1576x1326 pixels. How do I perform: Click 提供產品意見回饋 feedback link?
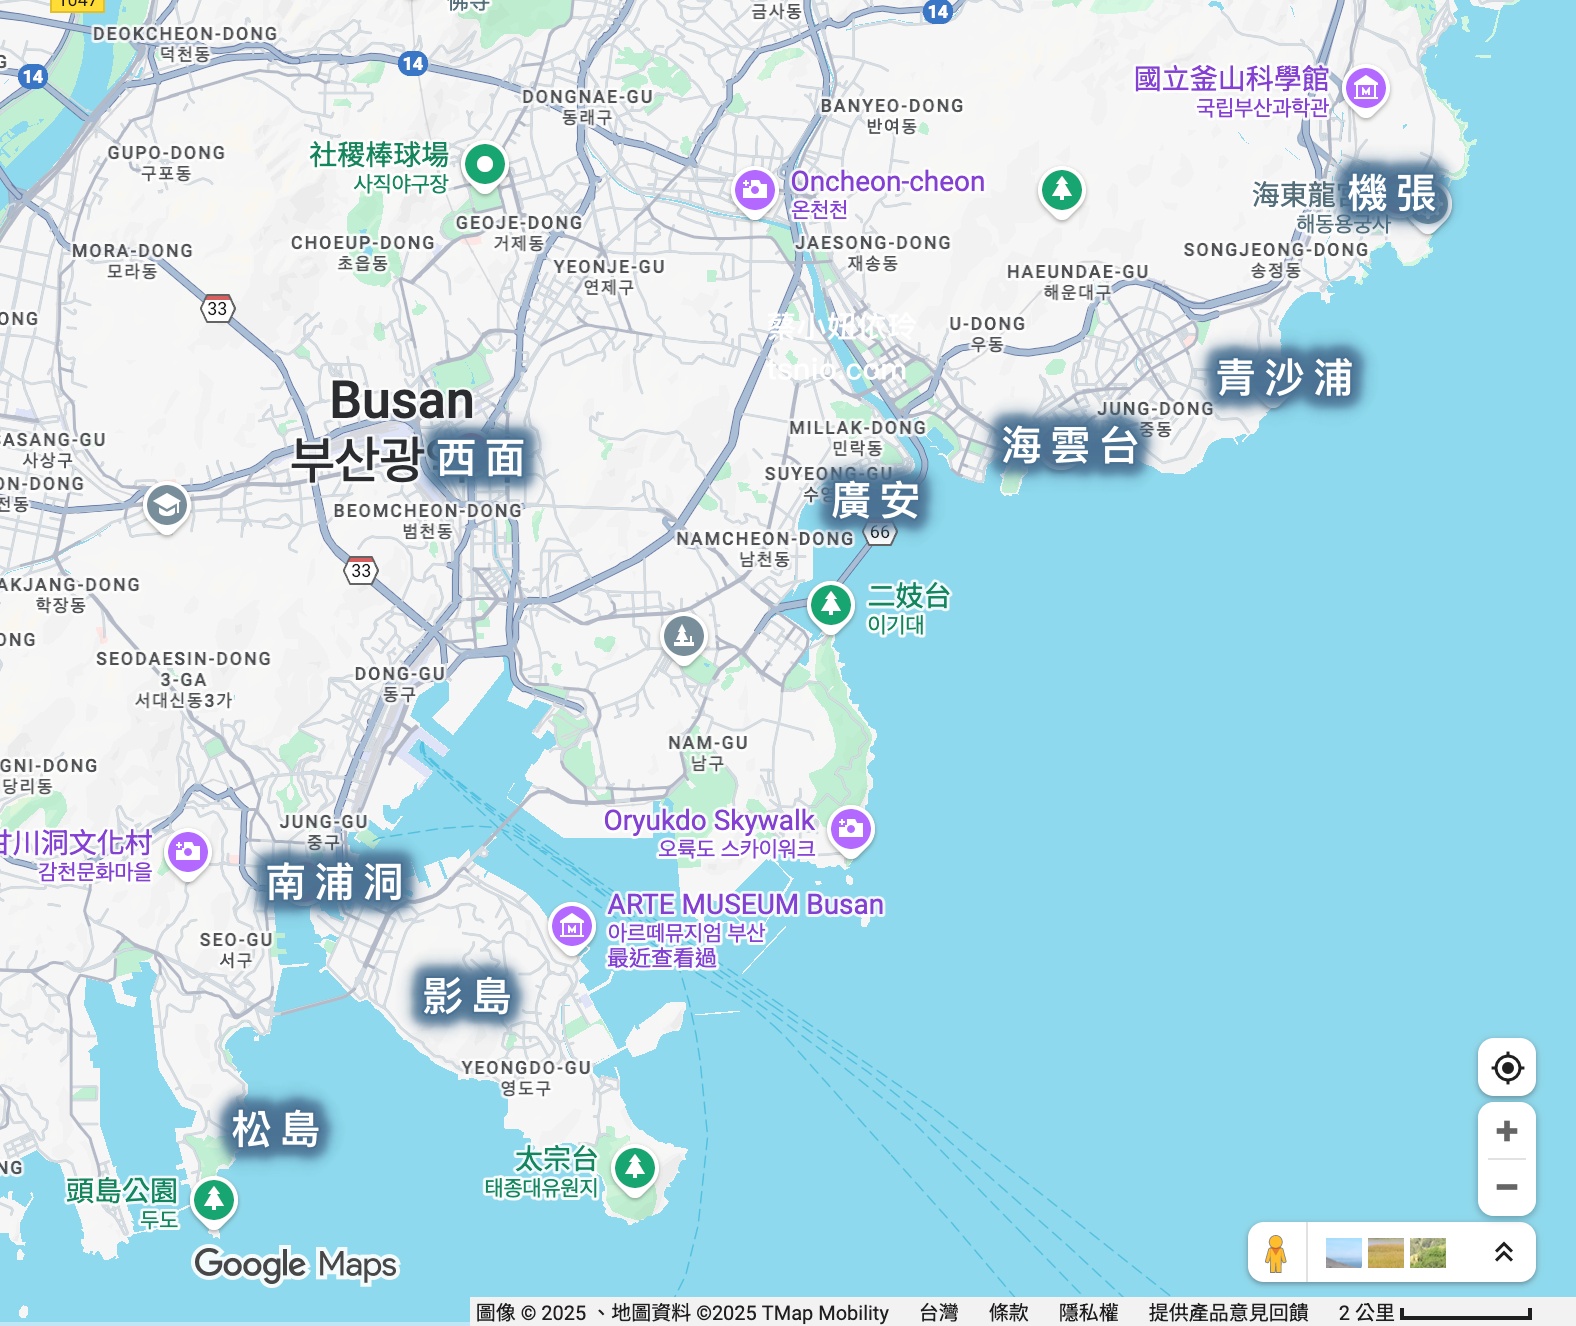click(1228, 1313)
